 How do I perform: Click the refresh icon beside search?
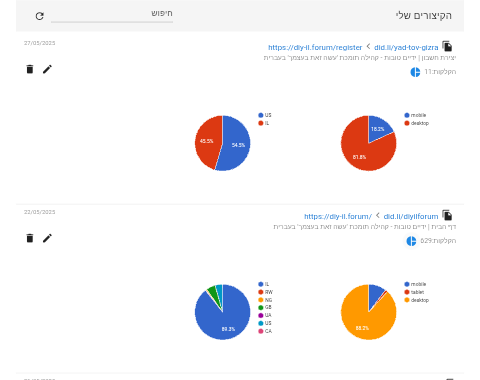tap(40, 16)
